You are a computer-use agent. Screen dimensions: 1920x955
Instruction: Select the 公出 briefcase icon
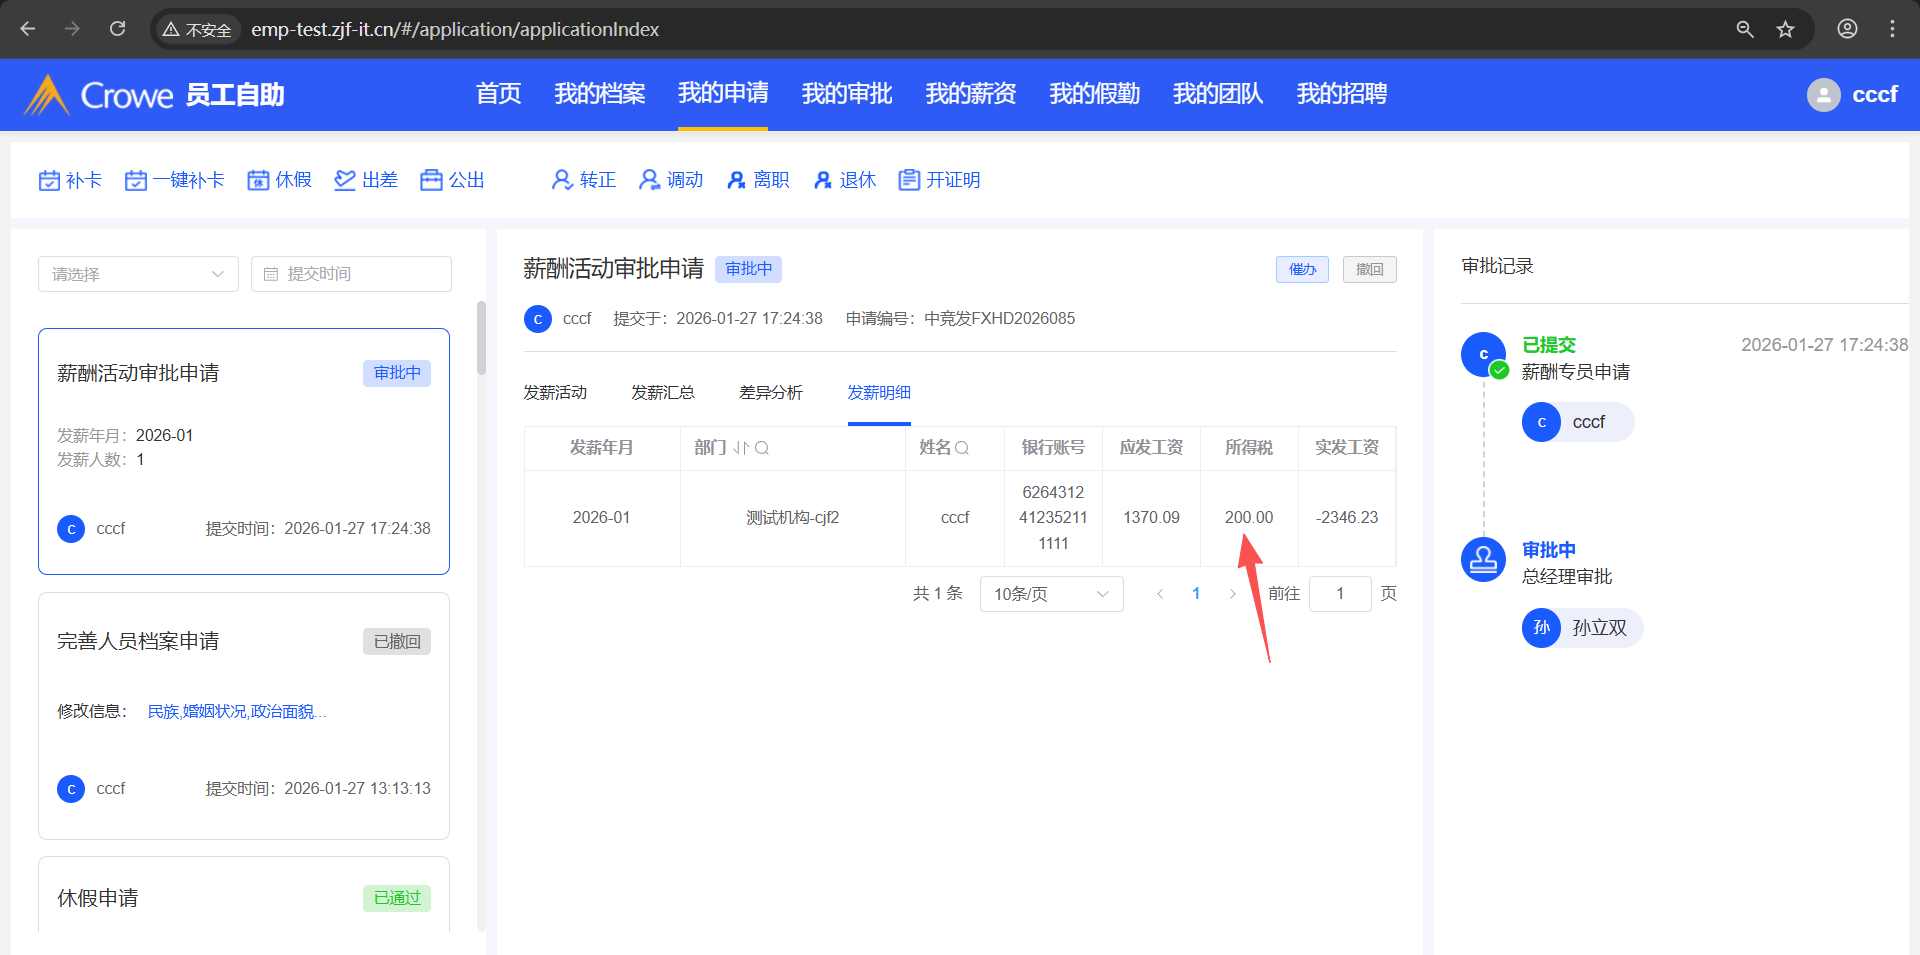tap(431, 180)
